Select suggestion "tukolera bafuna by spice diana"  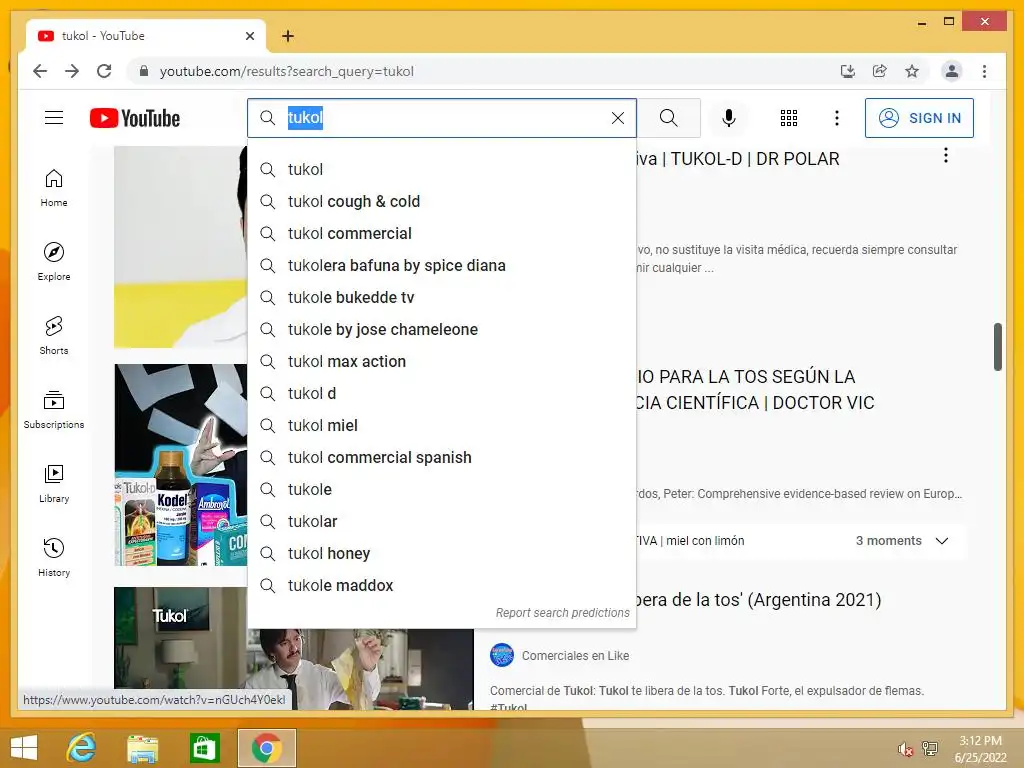pyautogui.click(x=442, y=265)
